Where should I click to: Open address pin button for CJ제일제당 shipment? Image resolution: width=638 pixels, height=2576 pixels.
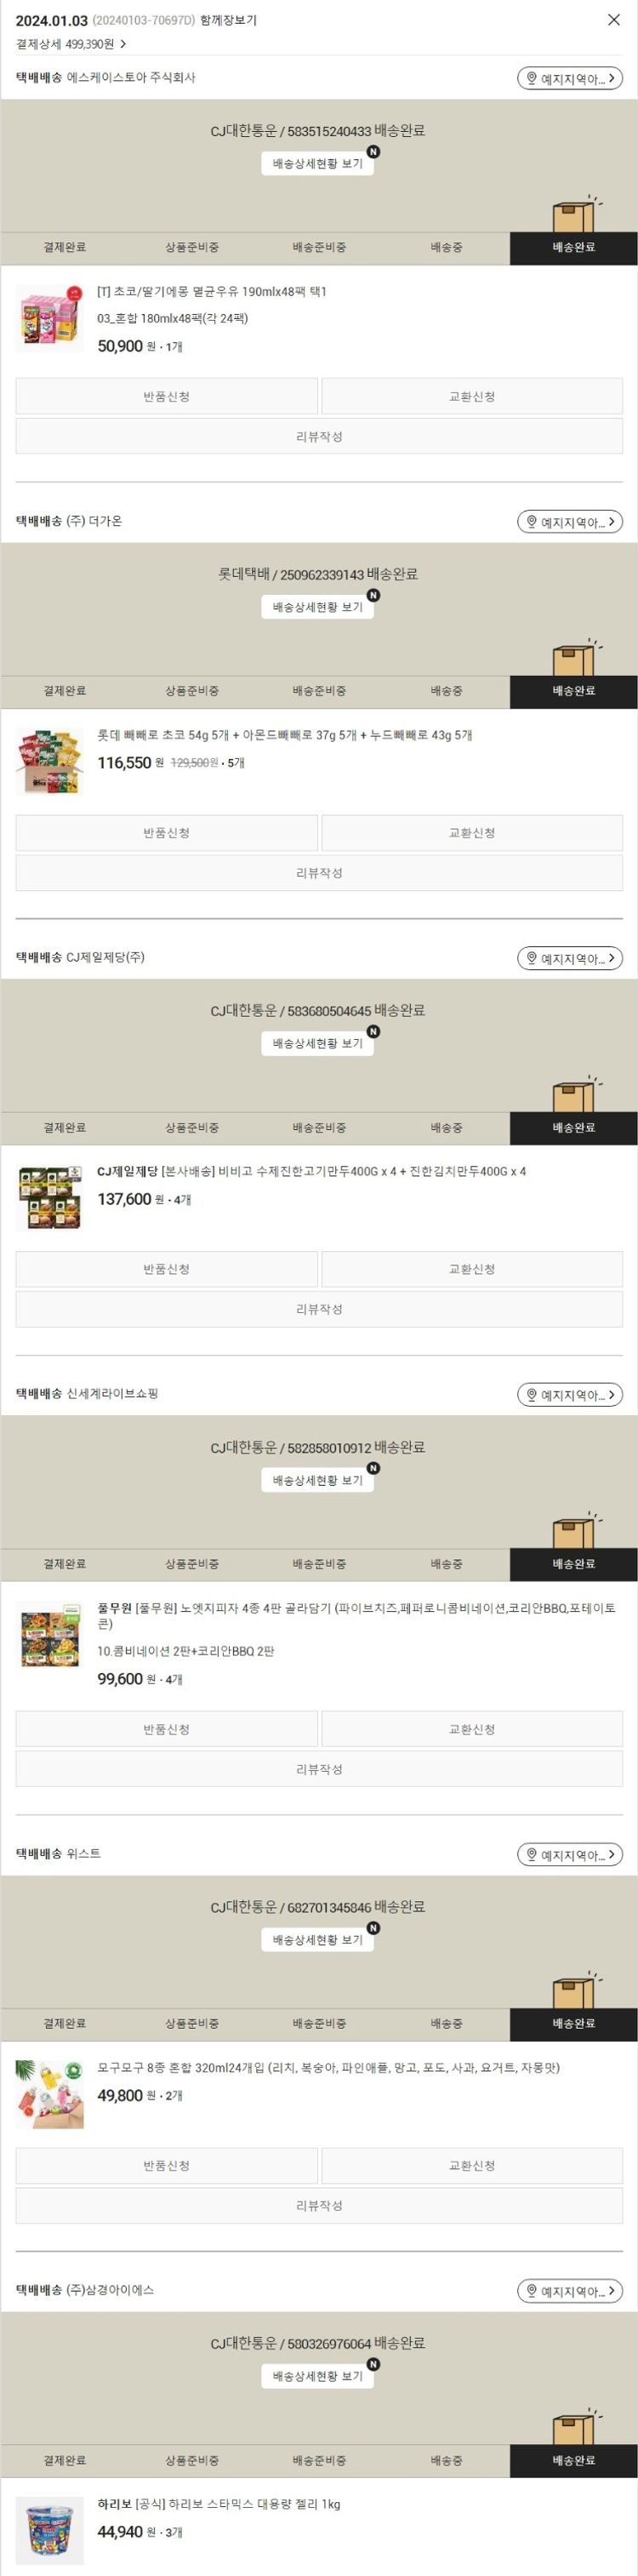(570, 958)
